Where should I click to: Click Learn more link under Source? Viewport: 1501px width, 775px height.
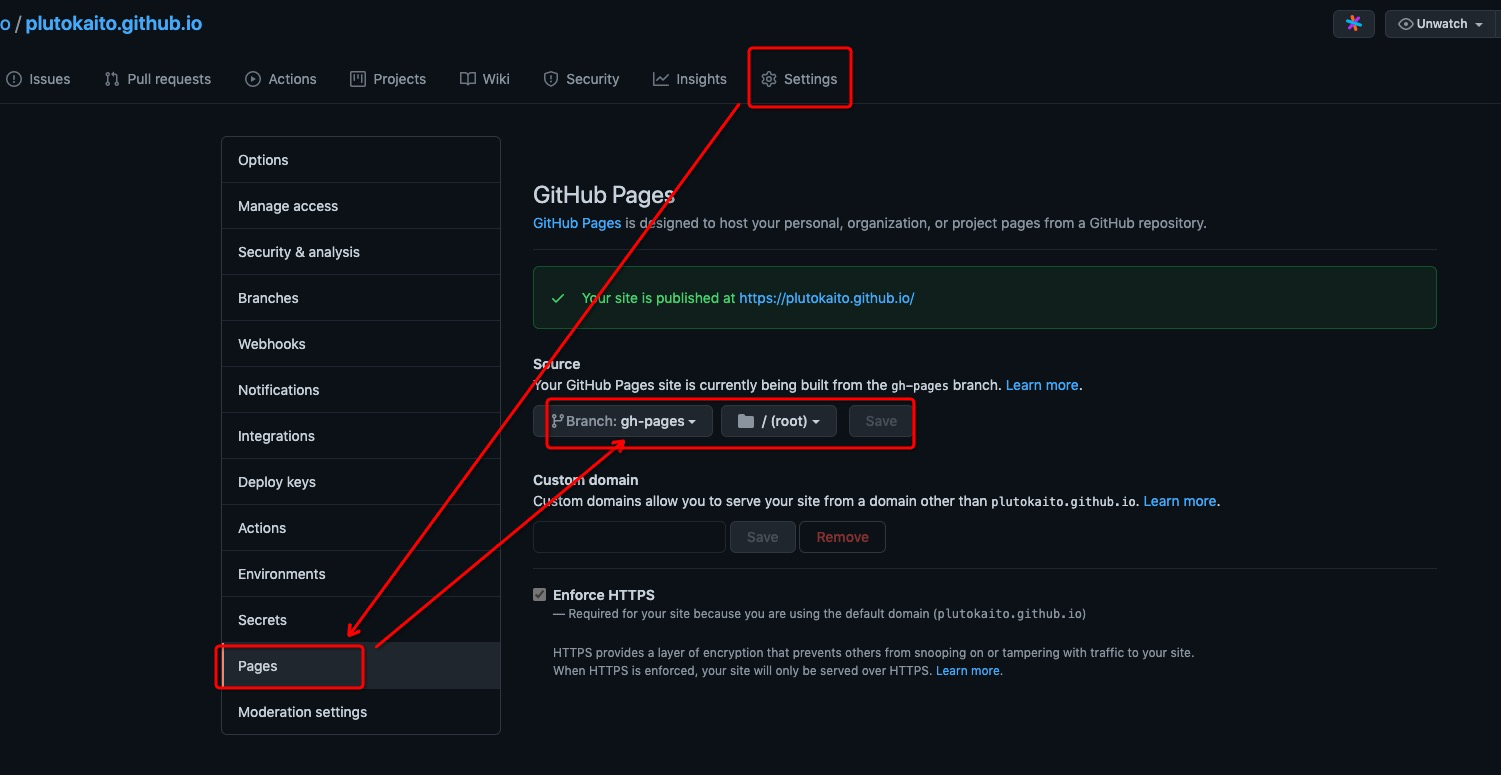coord(1042,385)
